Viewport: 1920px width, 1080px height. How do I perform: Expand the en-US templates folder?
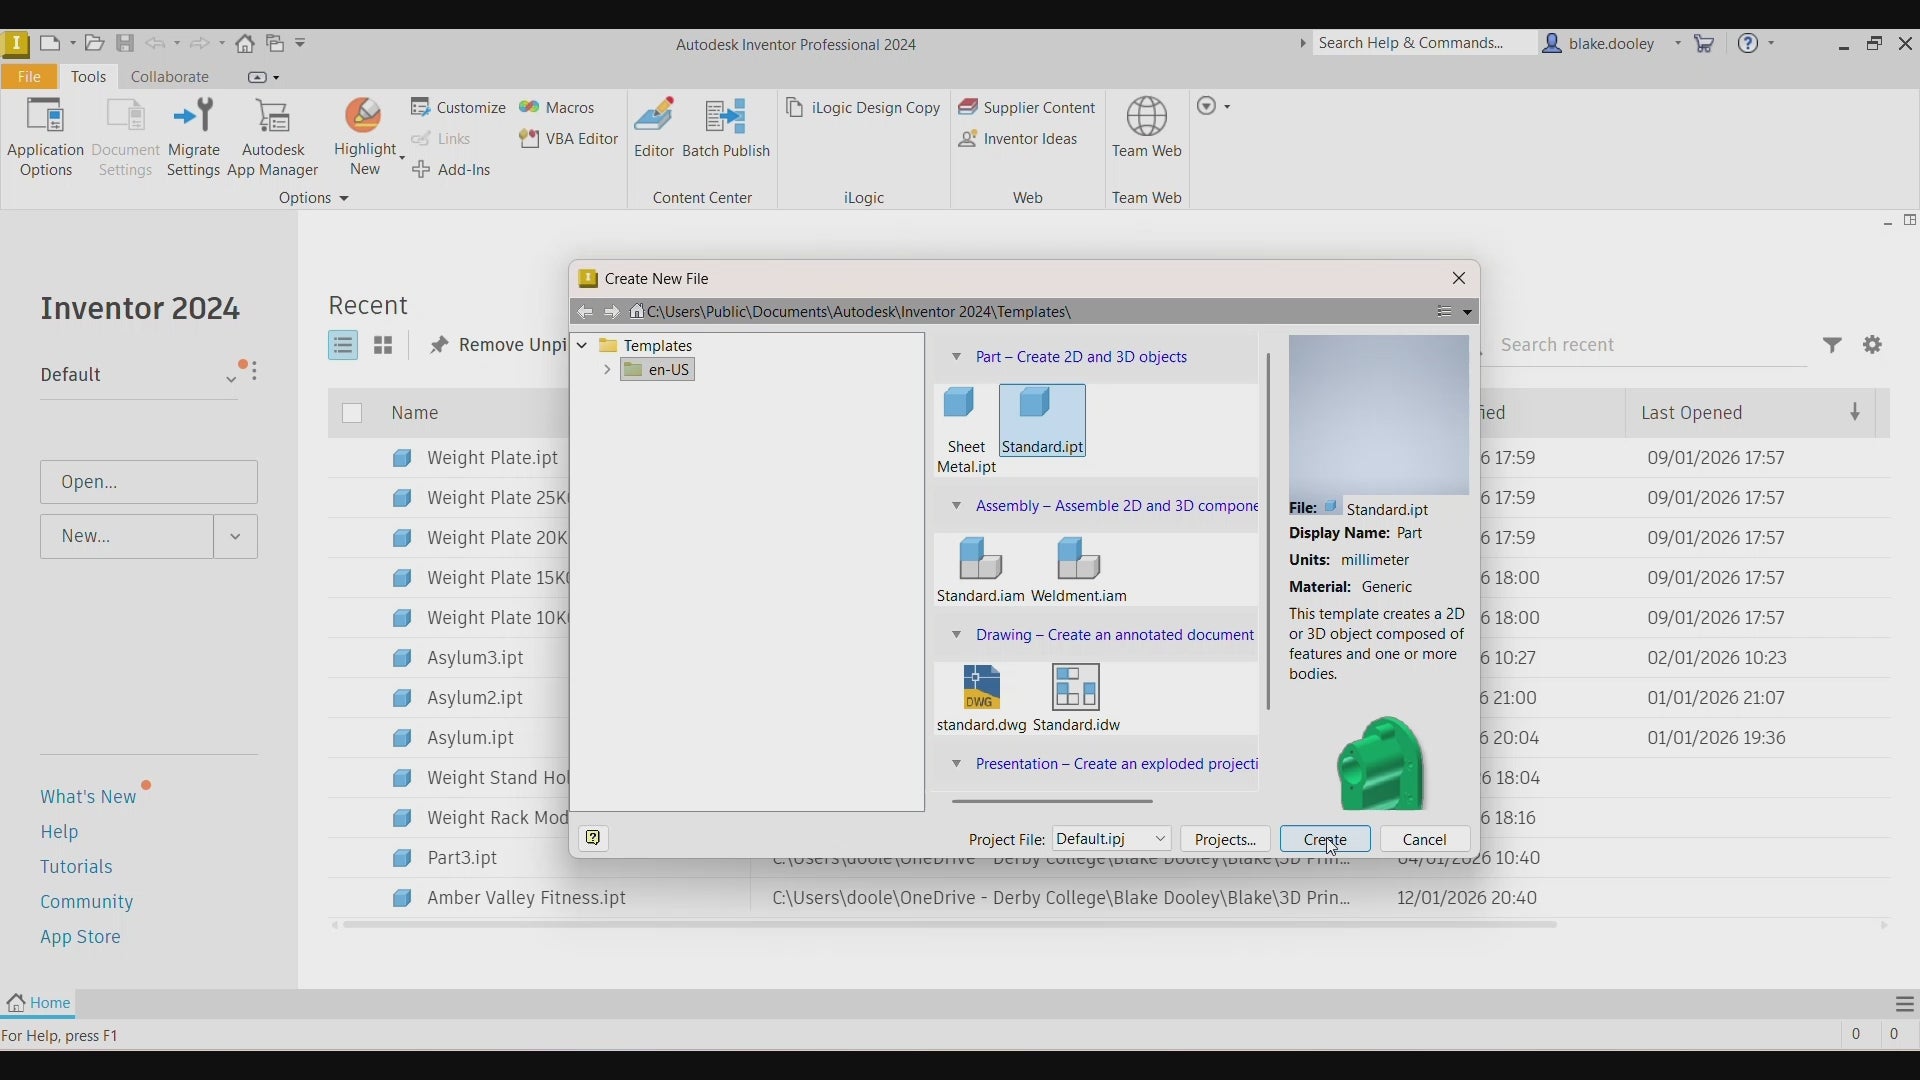[x=609, y=371]
